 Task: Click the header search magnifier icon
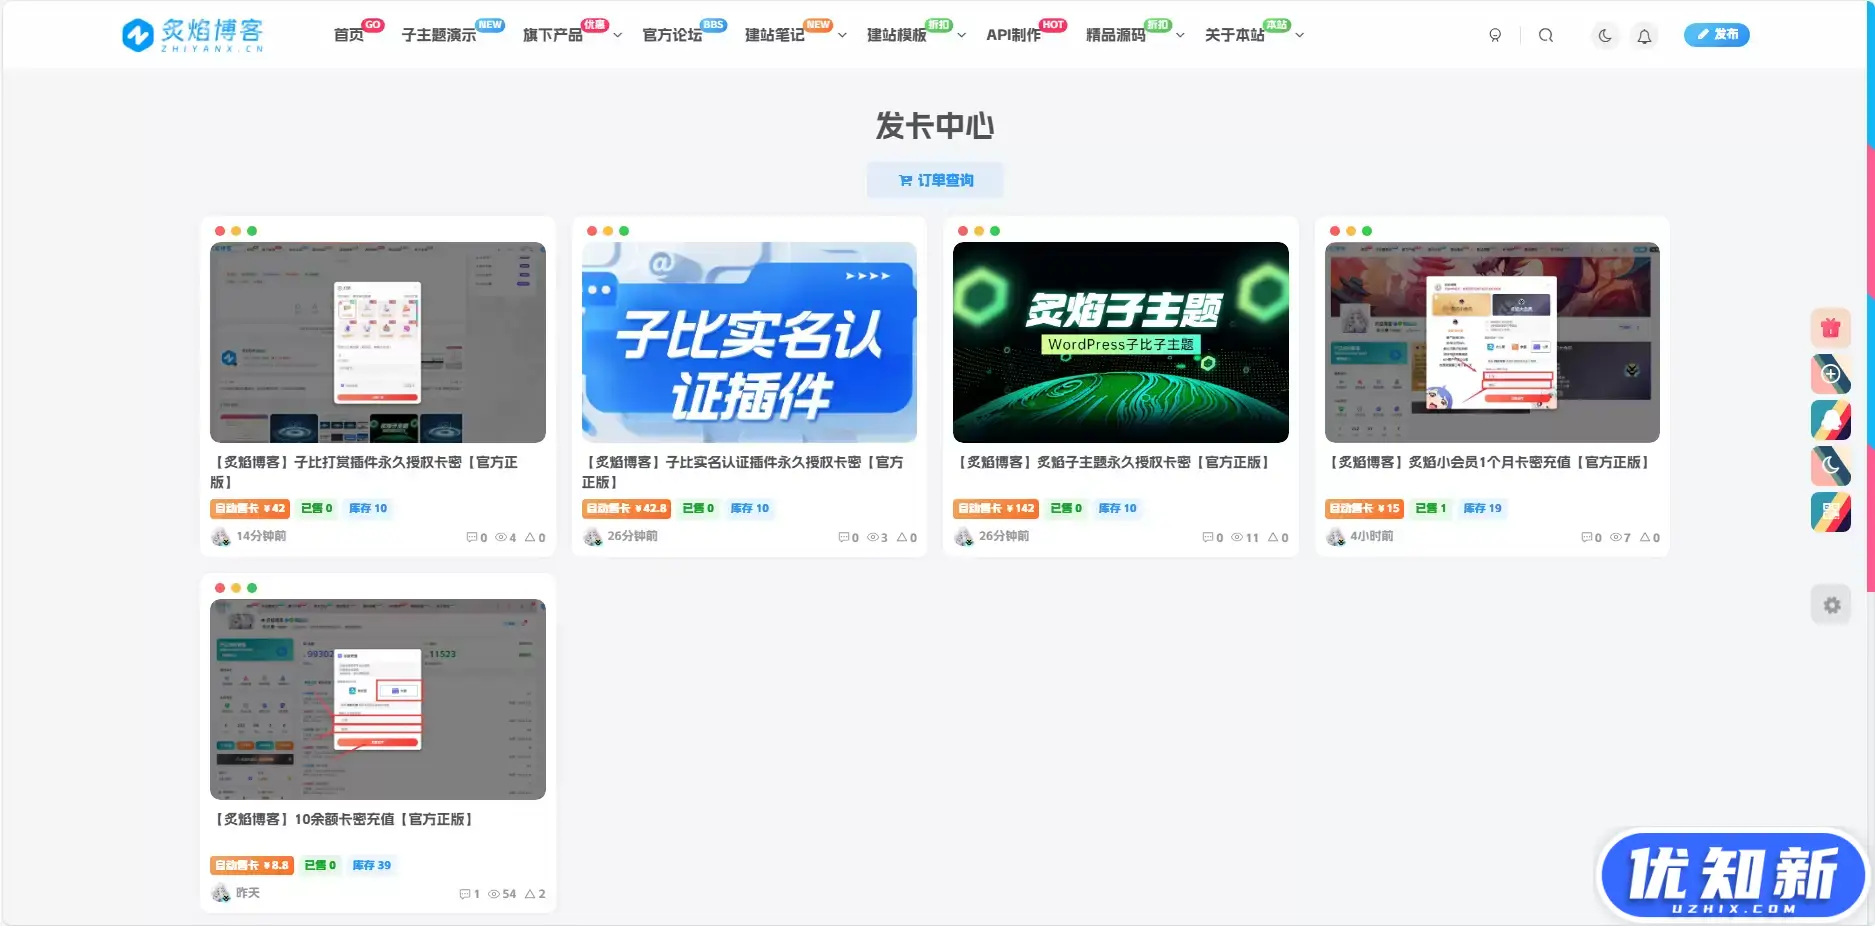[x=1545, y=35]
